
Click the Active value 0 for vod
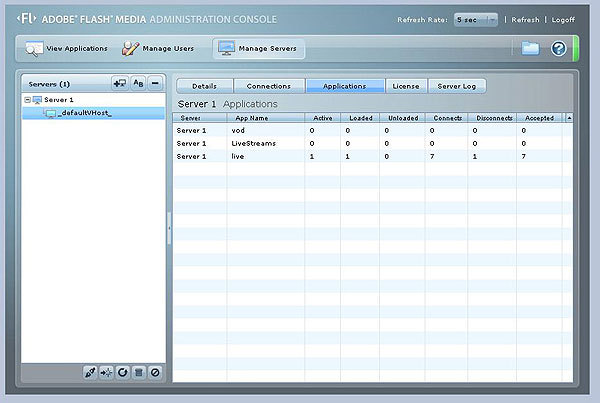pyautogui.click(x=312, y=131)
